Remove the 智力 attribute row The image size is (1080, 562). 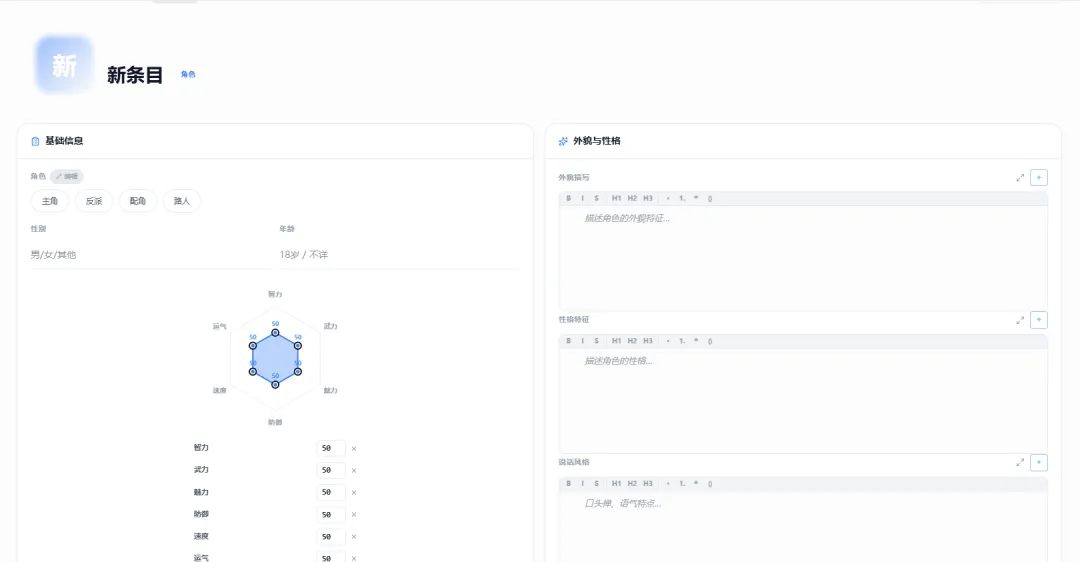point(354,449)
